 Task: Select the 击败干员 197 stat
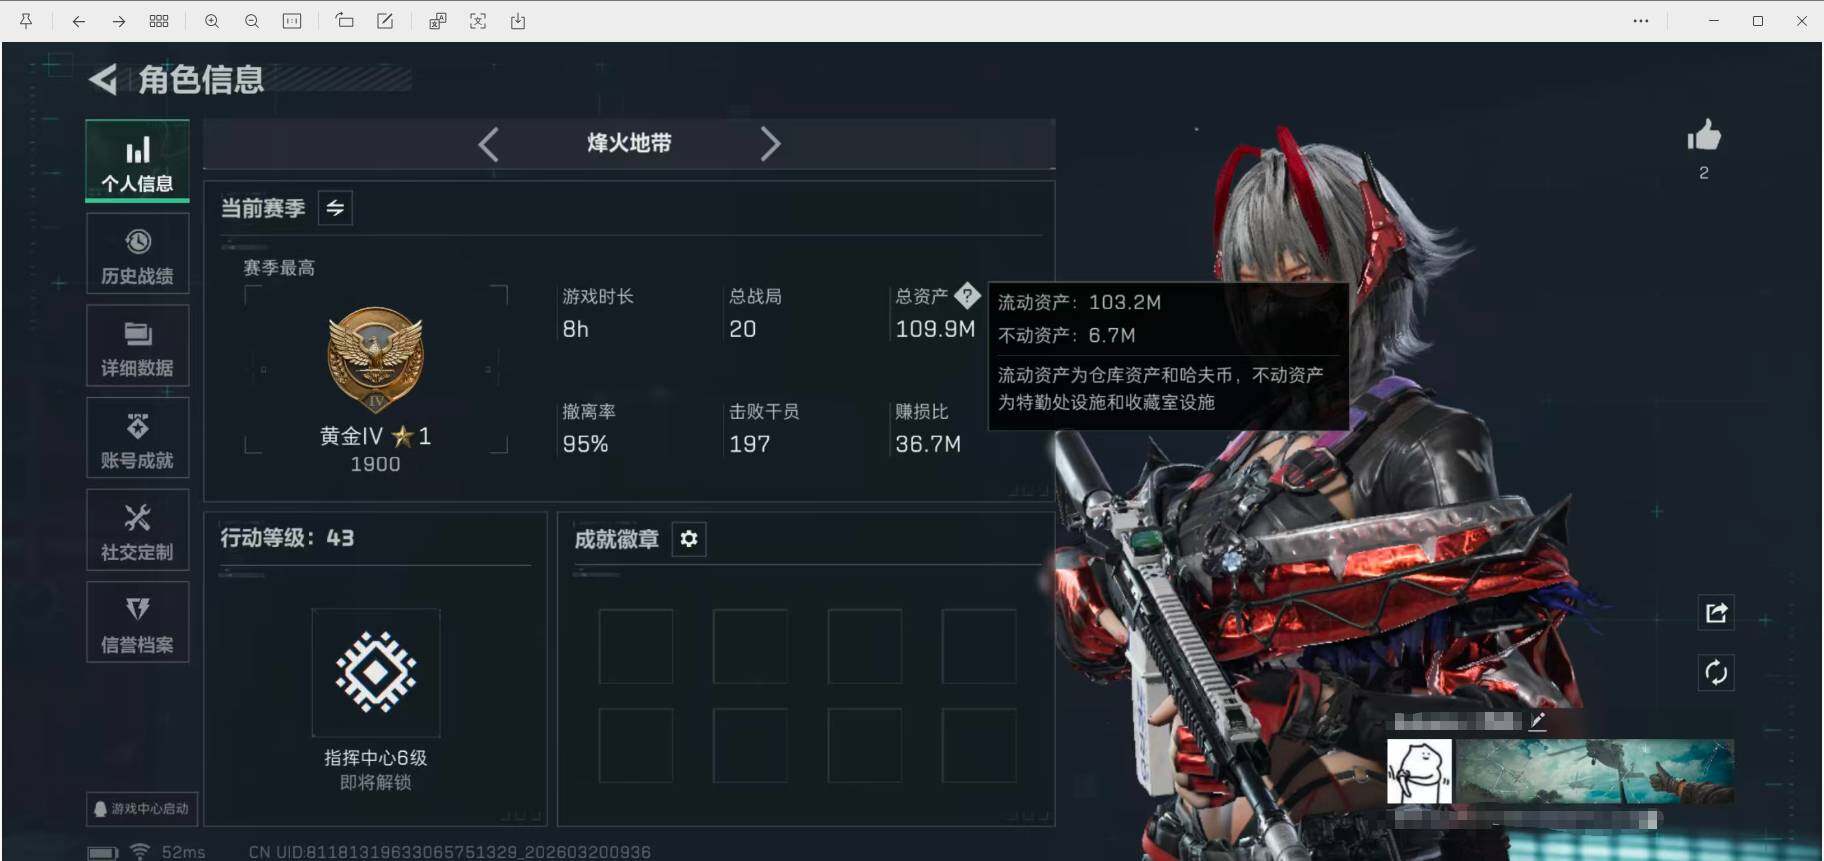pos(764,428)
